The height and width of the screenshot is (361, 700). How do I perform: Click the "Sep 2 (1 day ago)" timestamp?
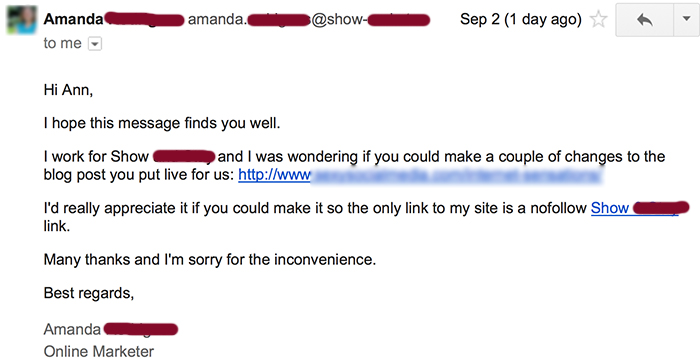point(521,20)
